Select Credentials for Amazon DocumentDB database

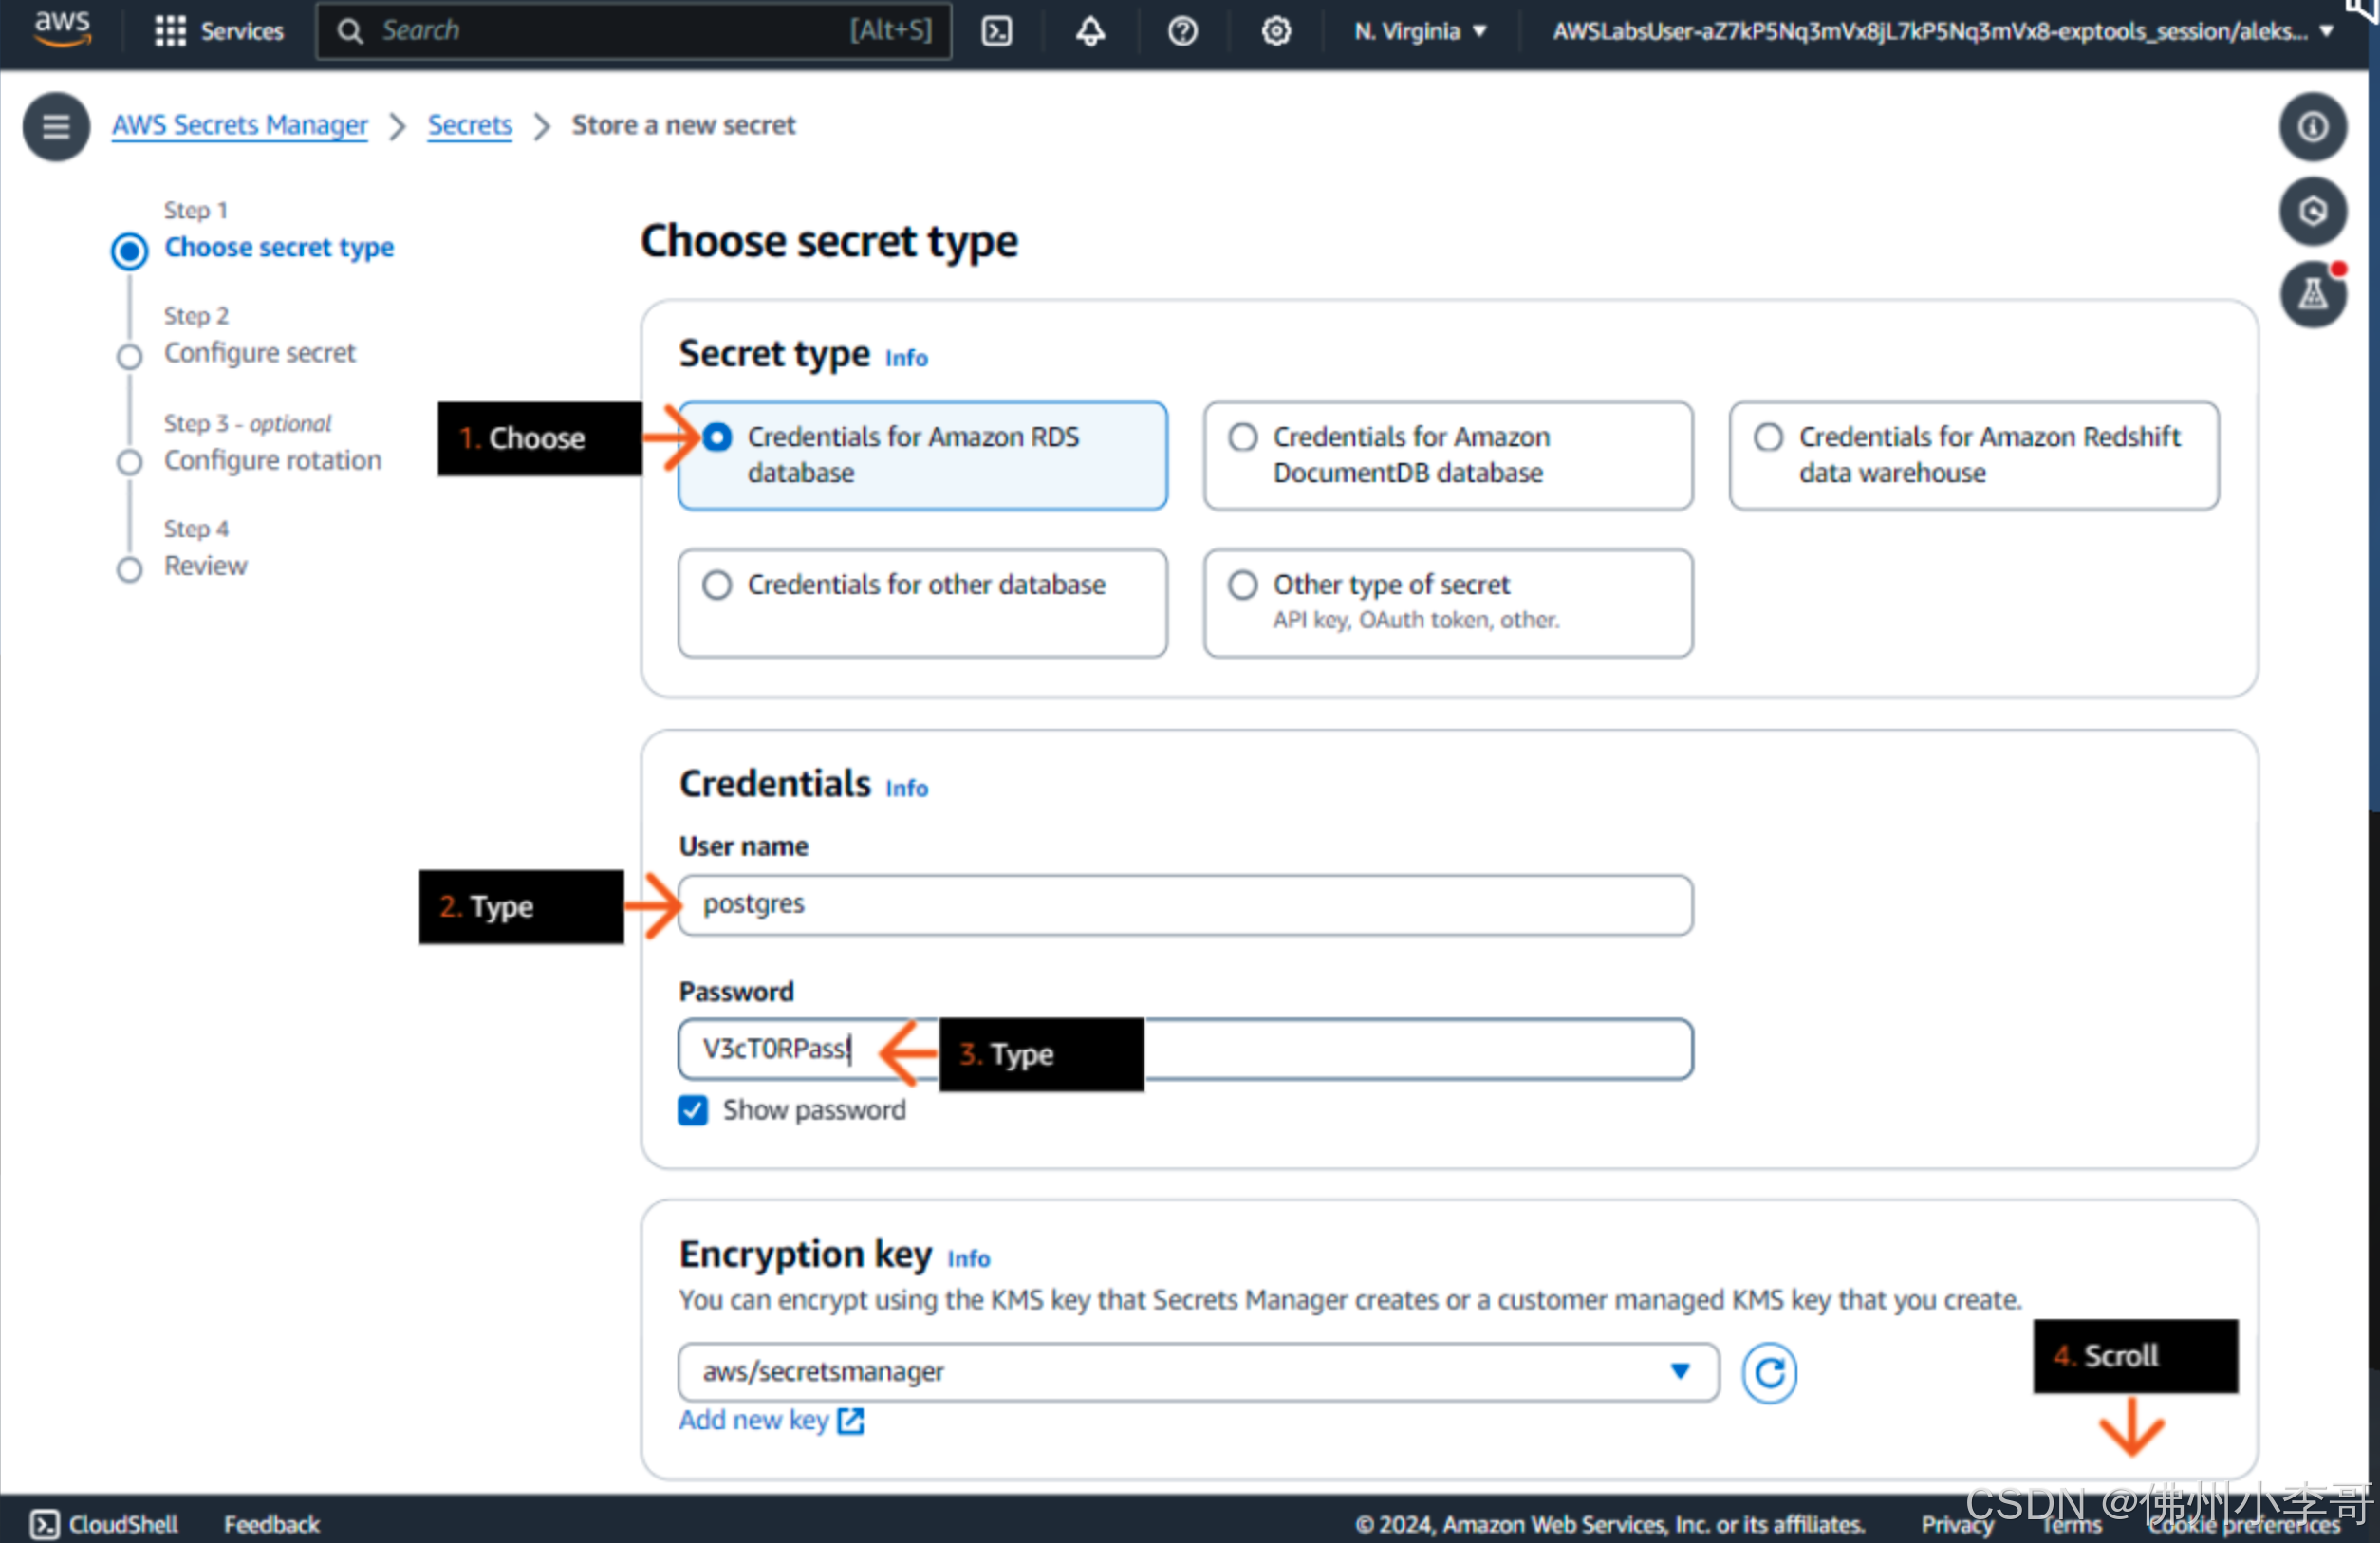coord(1447,455)
